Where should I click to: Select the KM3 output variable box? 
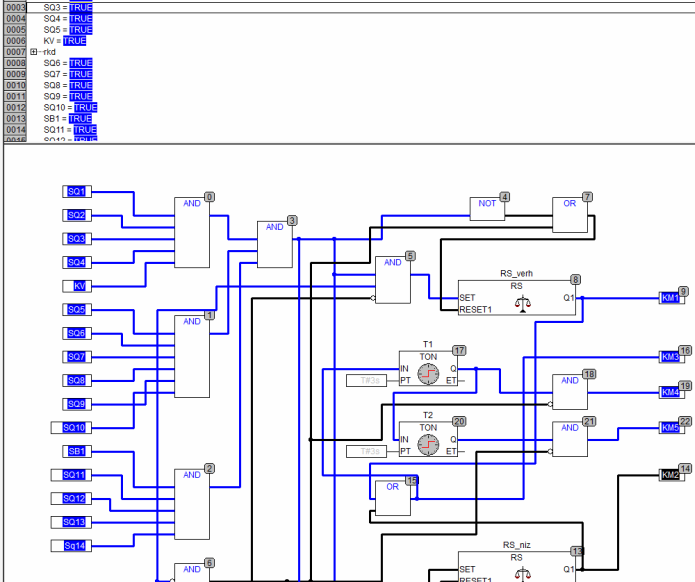tap(671, 357)
